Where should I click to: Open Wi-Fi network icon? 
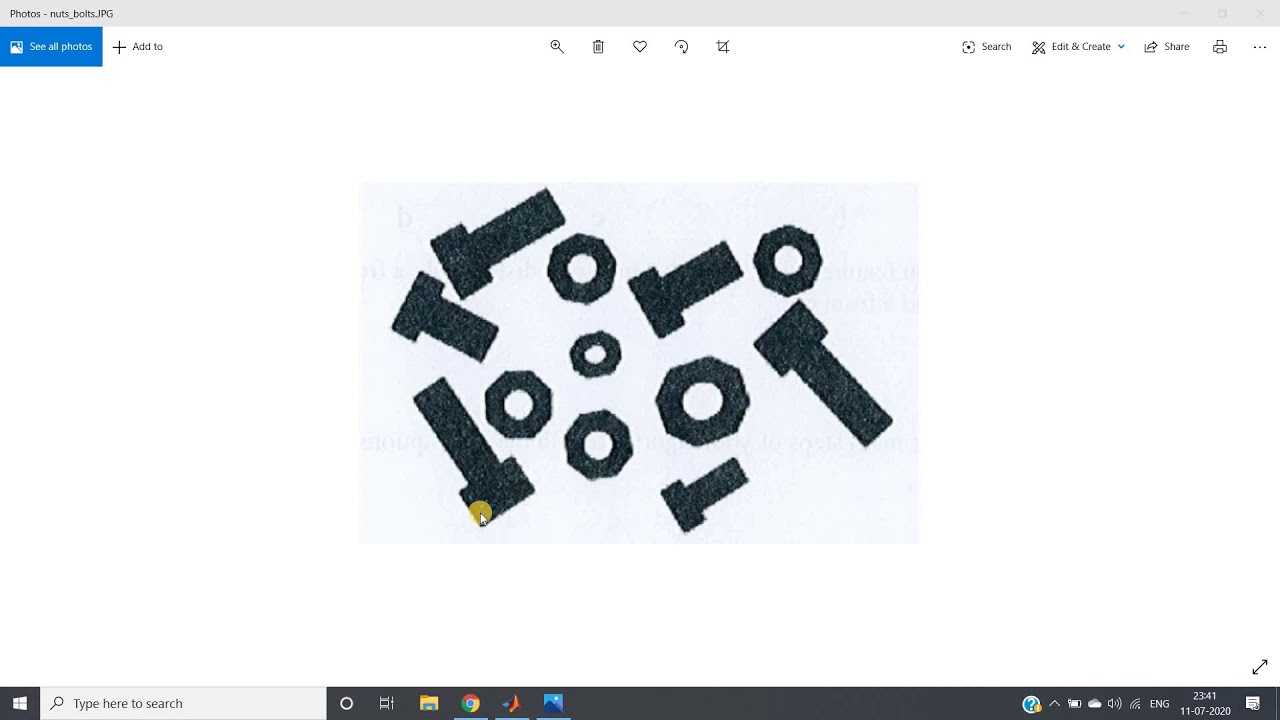coord(1135,704)
